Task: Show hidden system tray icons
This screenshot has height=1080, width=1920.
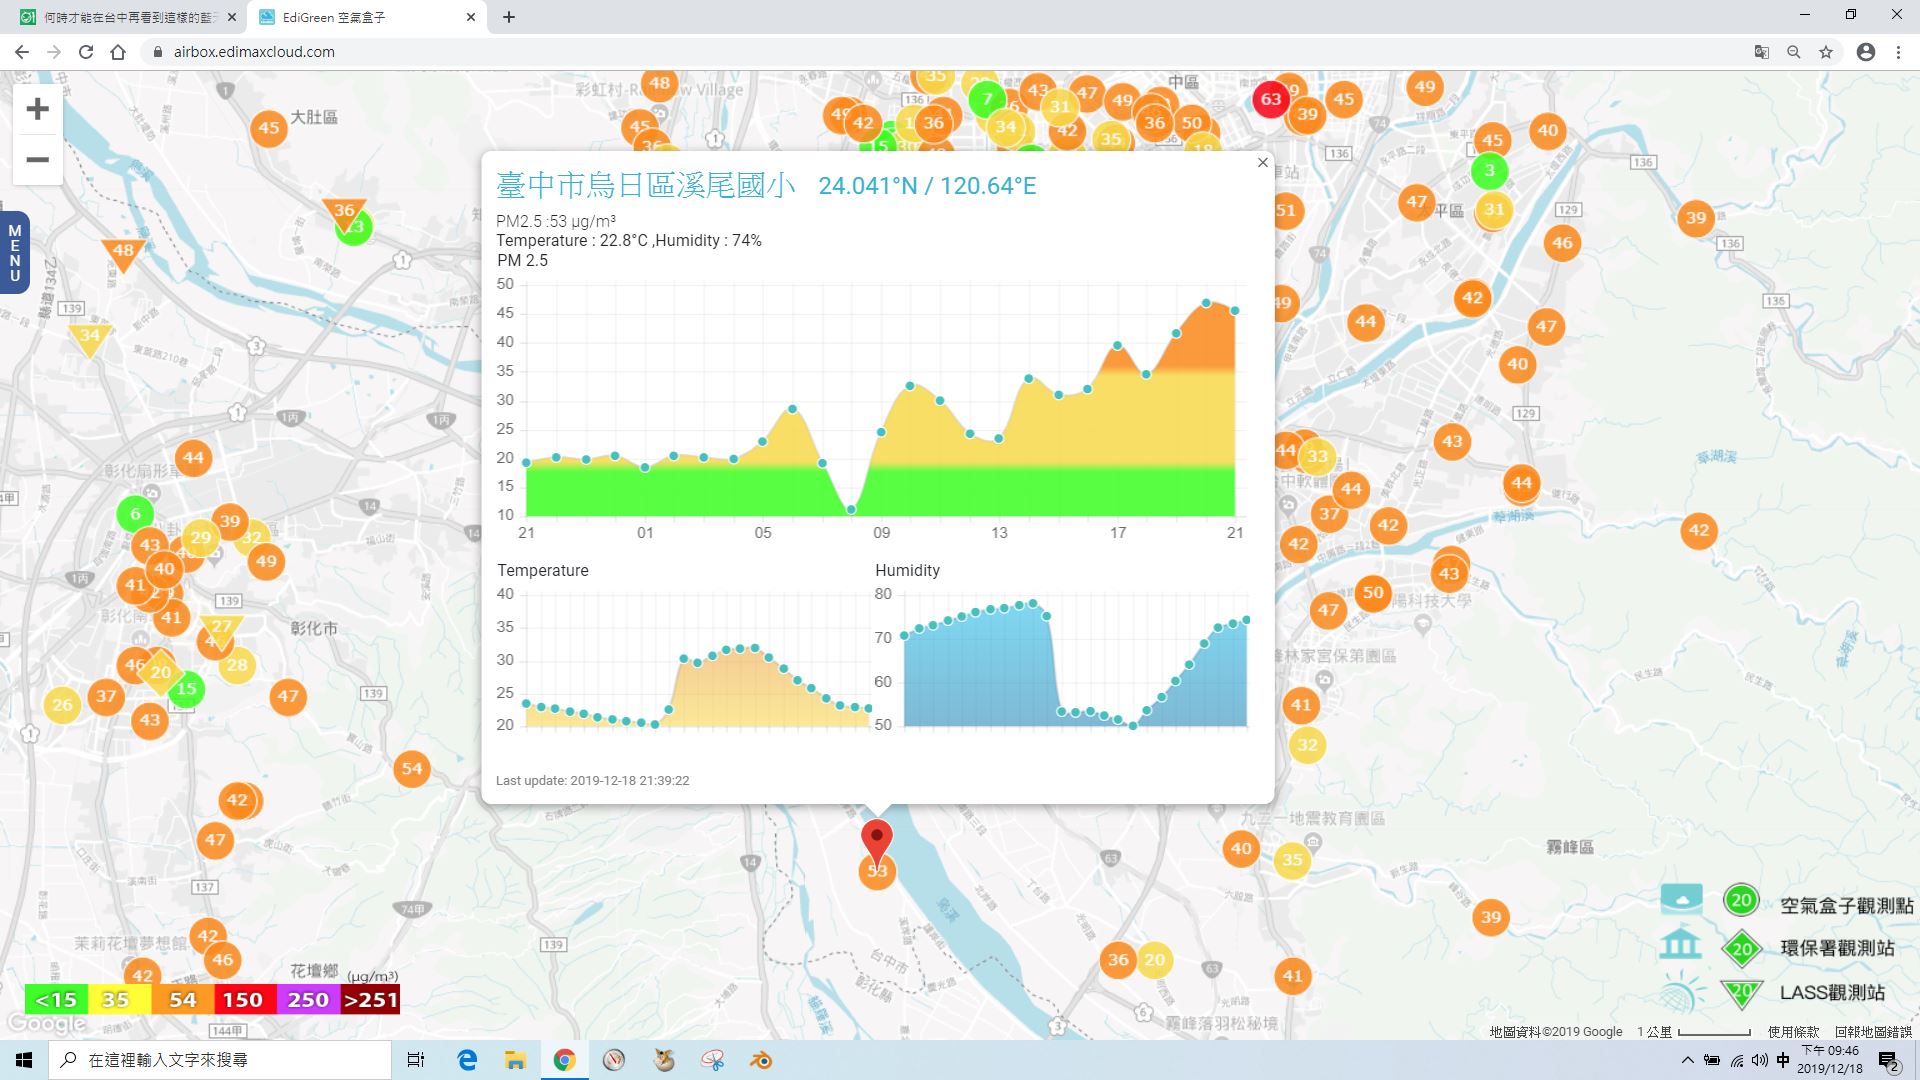Action: pos(1688,1060)
